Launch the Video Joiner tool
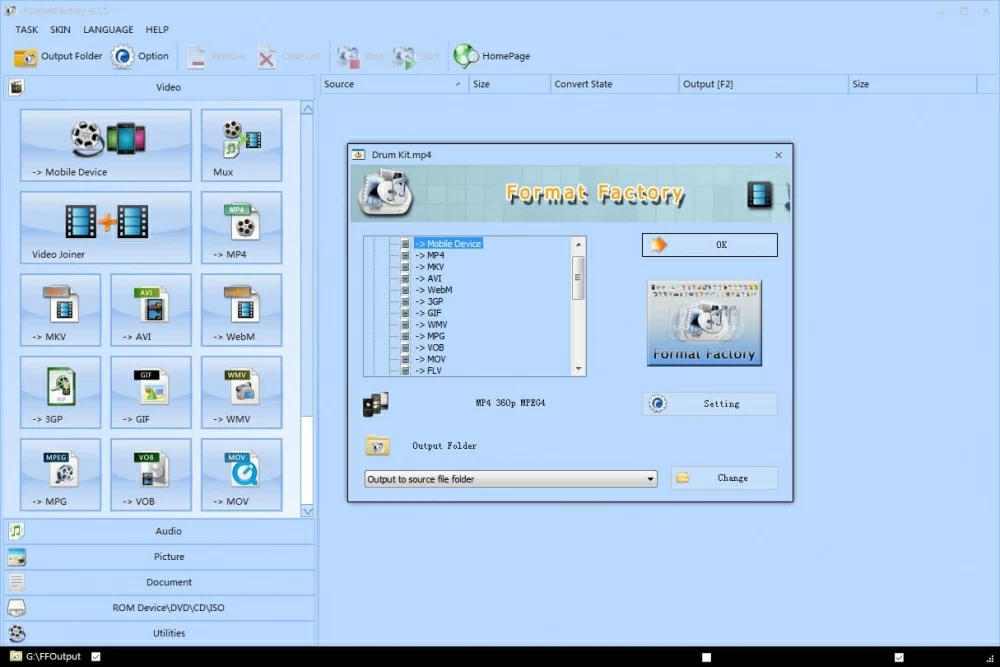Image resolution: width=1000 pixels, height=667 pixels. coord(105,227)
